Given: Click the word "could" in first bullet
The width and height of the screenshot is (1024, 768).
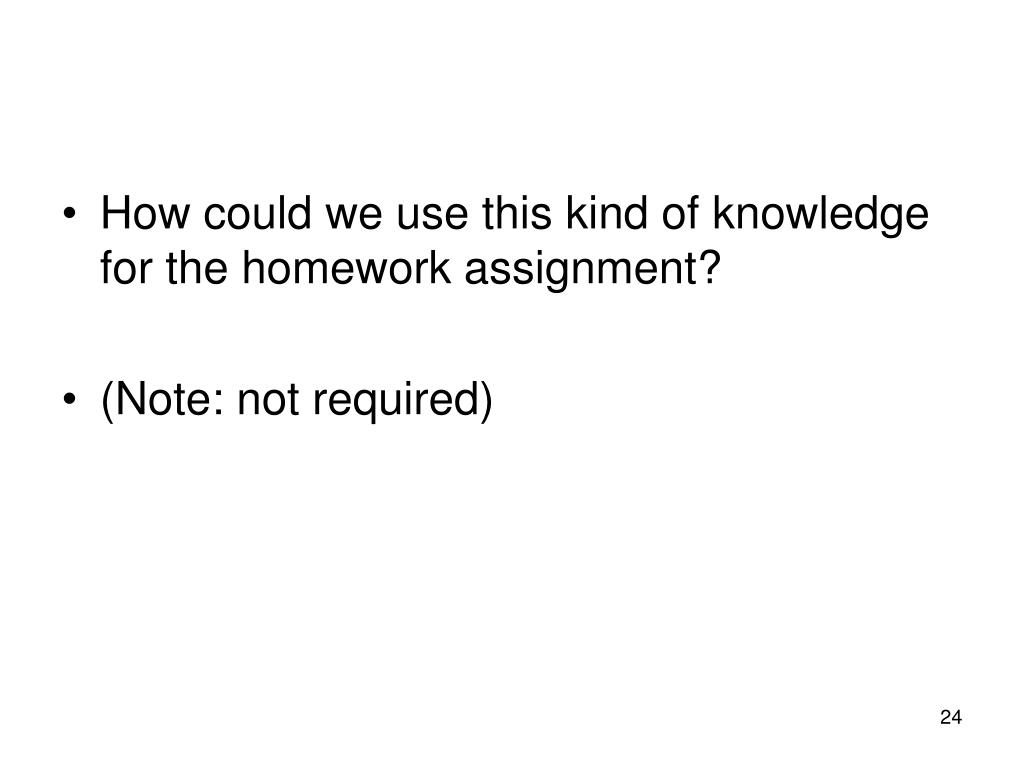Looking at the screenshot, I should pyautogui.click(x=257, y=213).
